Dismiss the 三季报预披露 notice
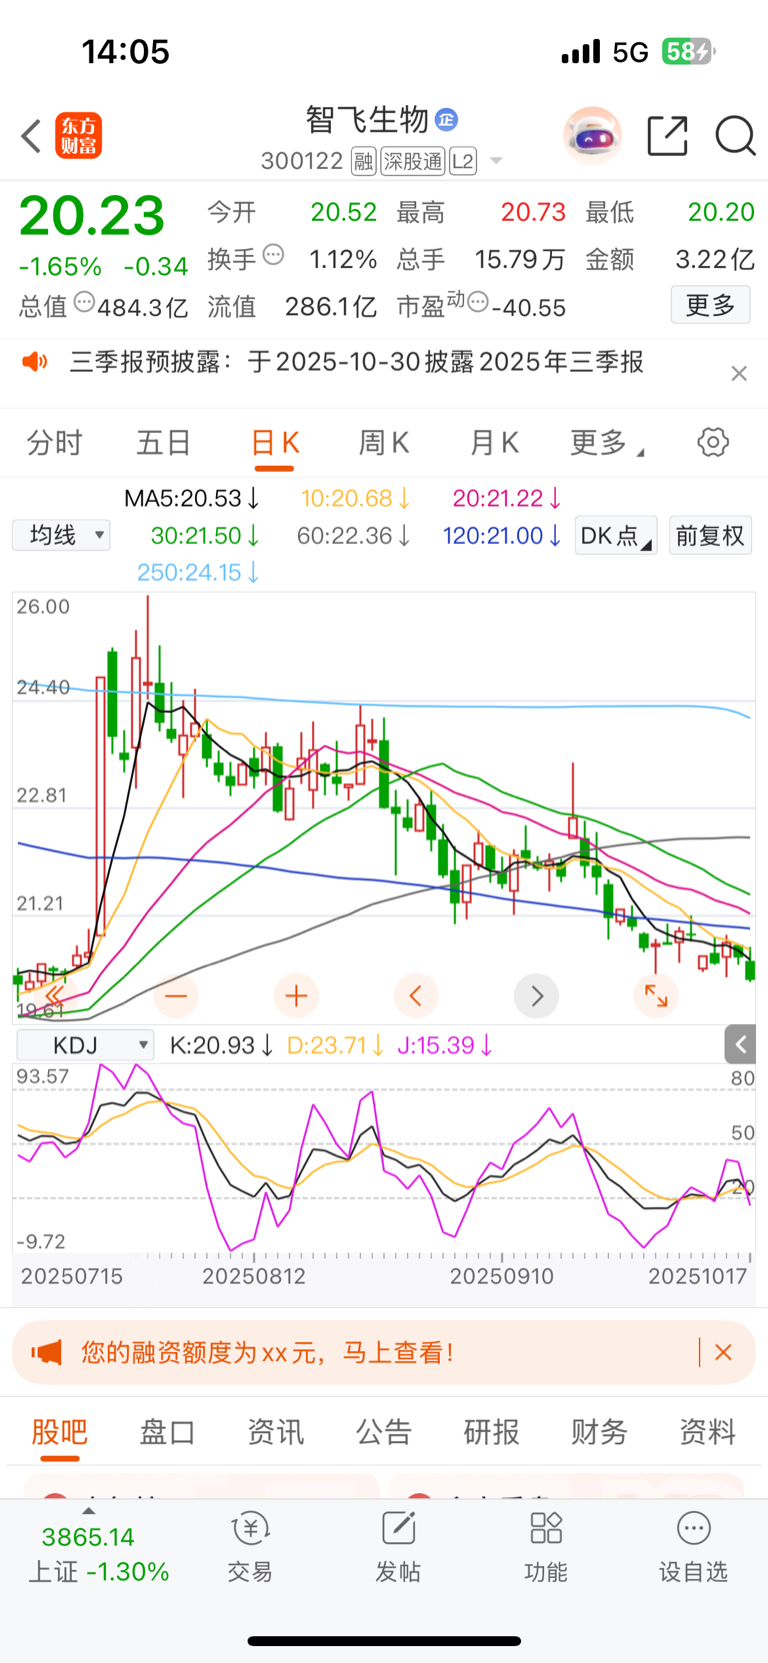 [739, 373]
